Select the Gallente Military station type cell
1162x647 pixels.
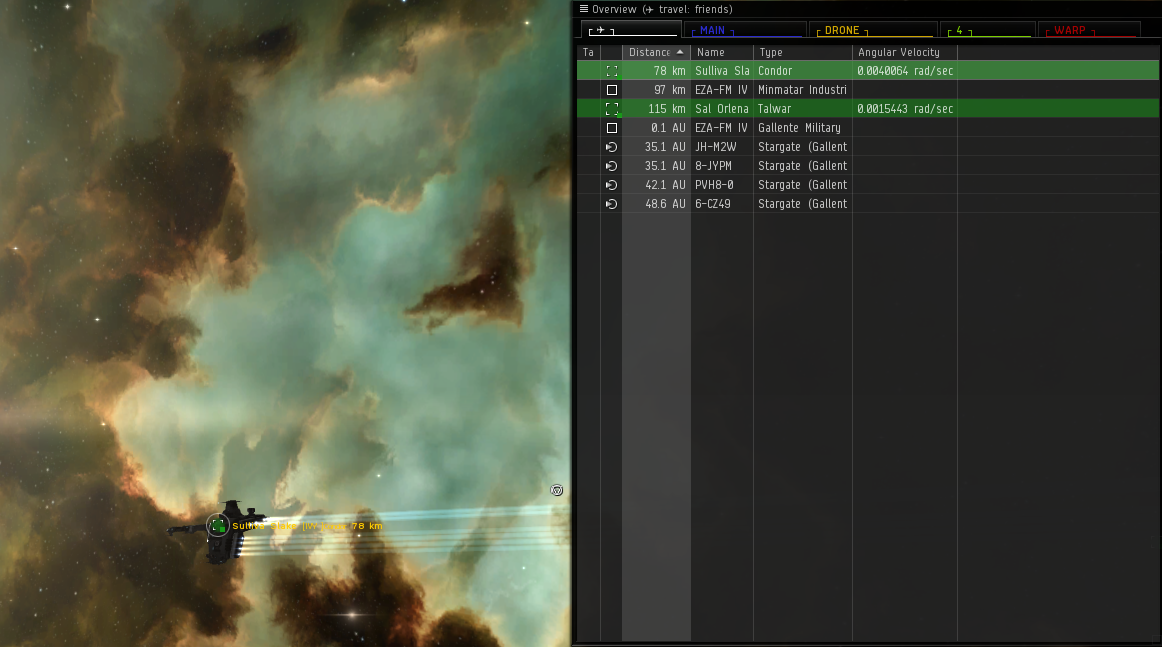click(799, 128)
